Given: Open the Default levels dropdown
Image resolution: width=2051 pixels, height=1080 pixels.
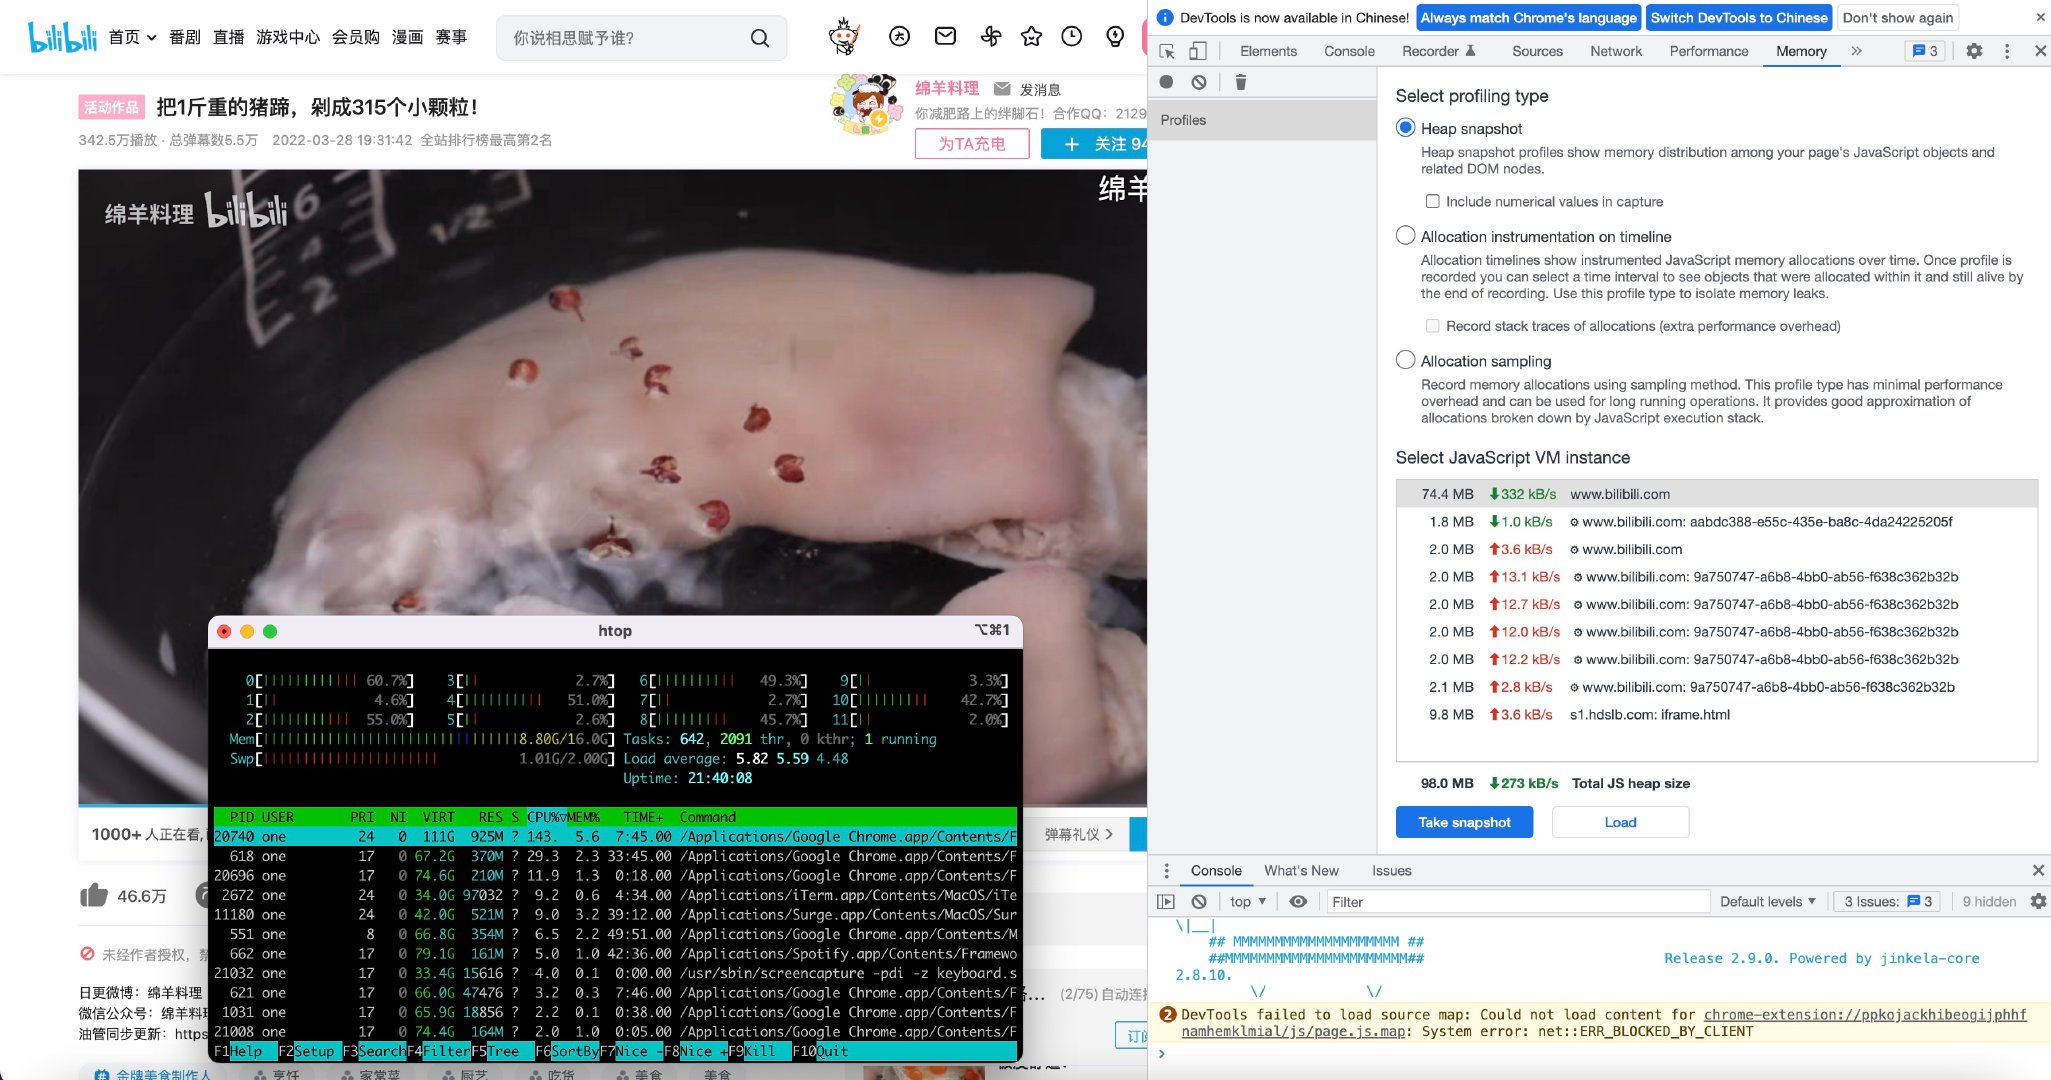Looking at the screenshot, I should [x=1767, y=901].
